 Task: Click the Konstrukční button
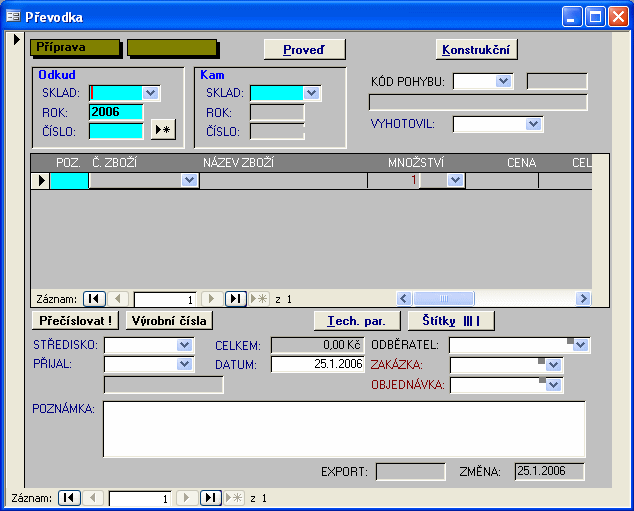(476, 50)
